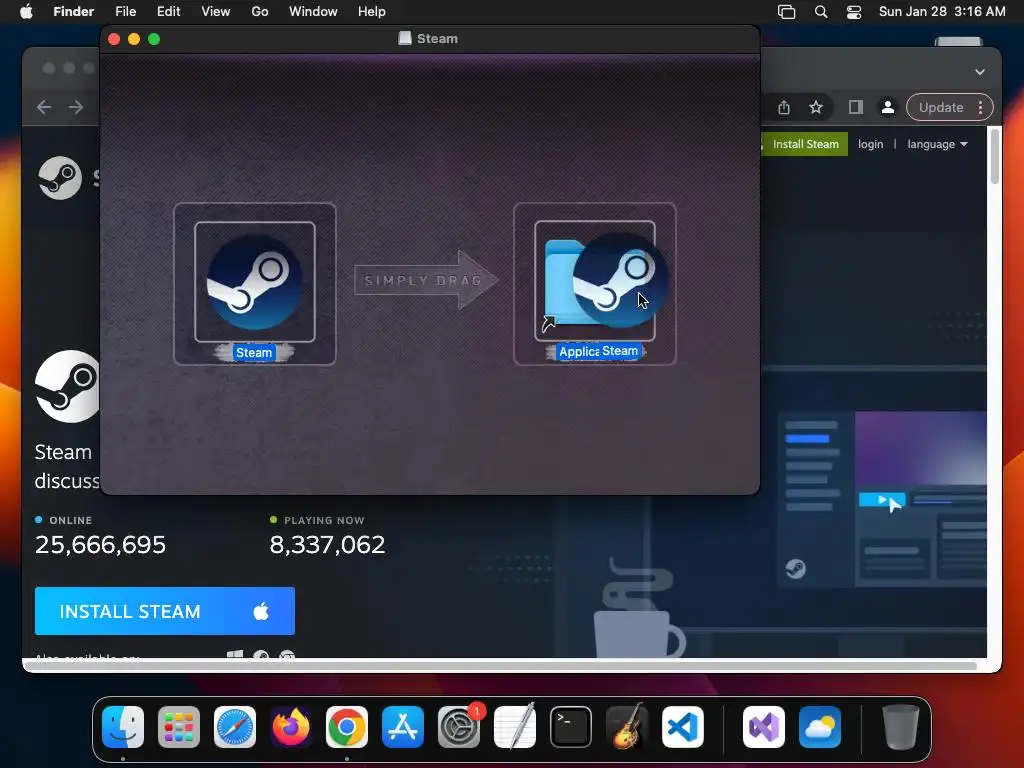Open Stage Manager icon in menu bar
Image resolution: width=1024 pixels, height=768 pixels.
point(786,12)
